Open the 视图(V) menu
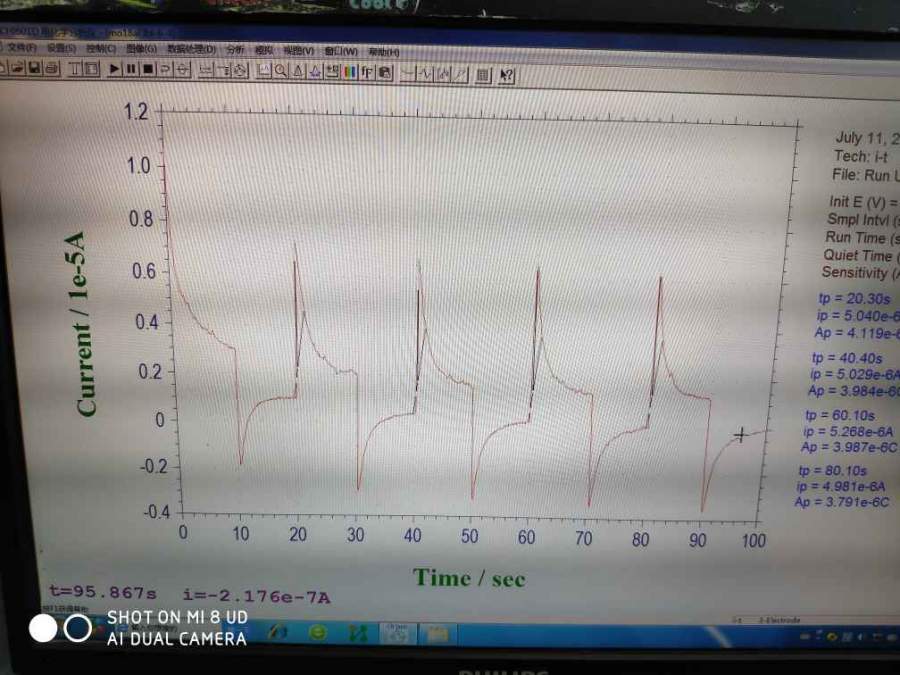900x675 pixels. 299,51
